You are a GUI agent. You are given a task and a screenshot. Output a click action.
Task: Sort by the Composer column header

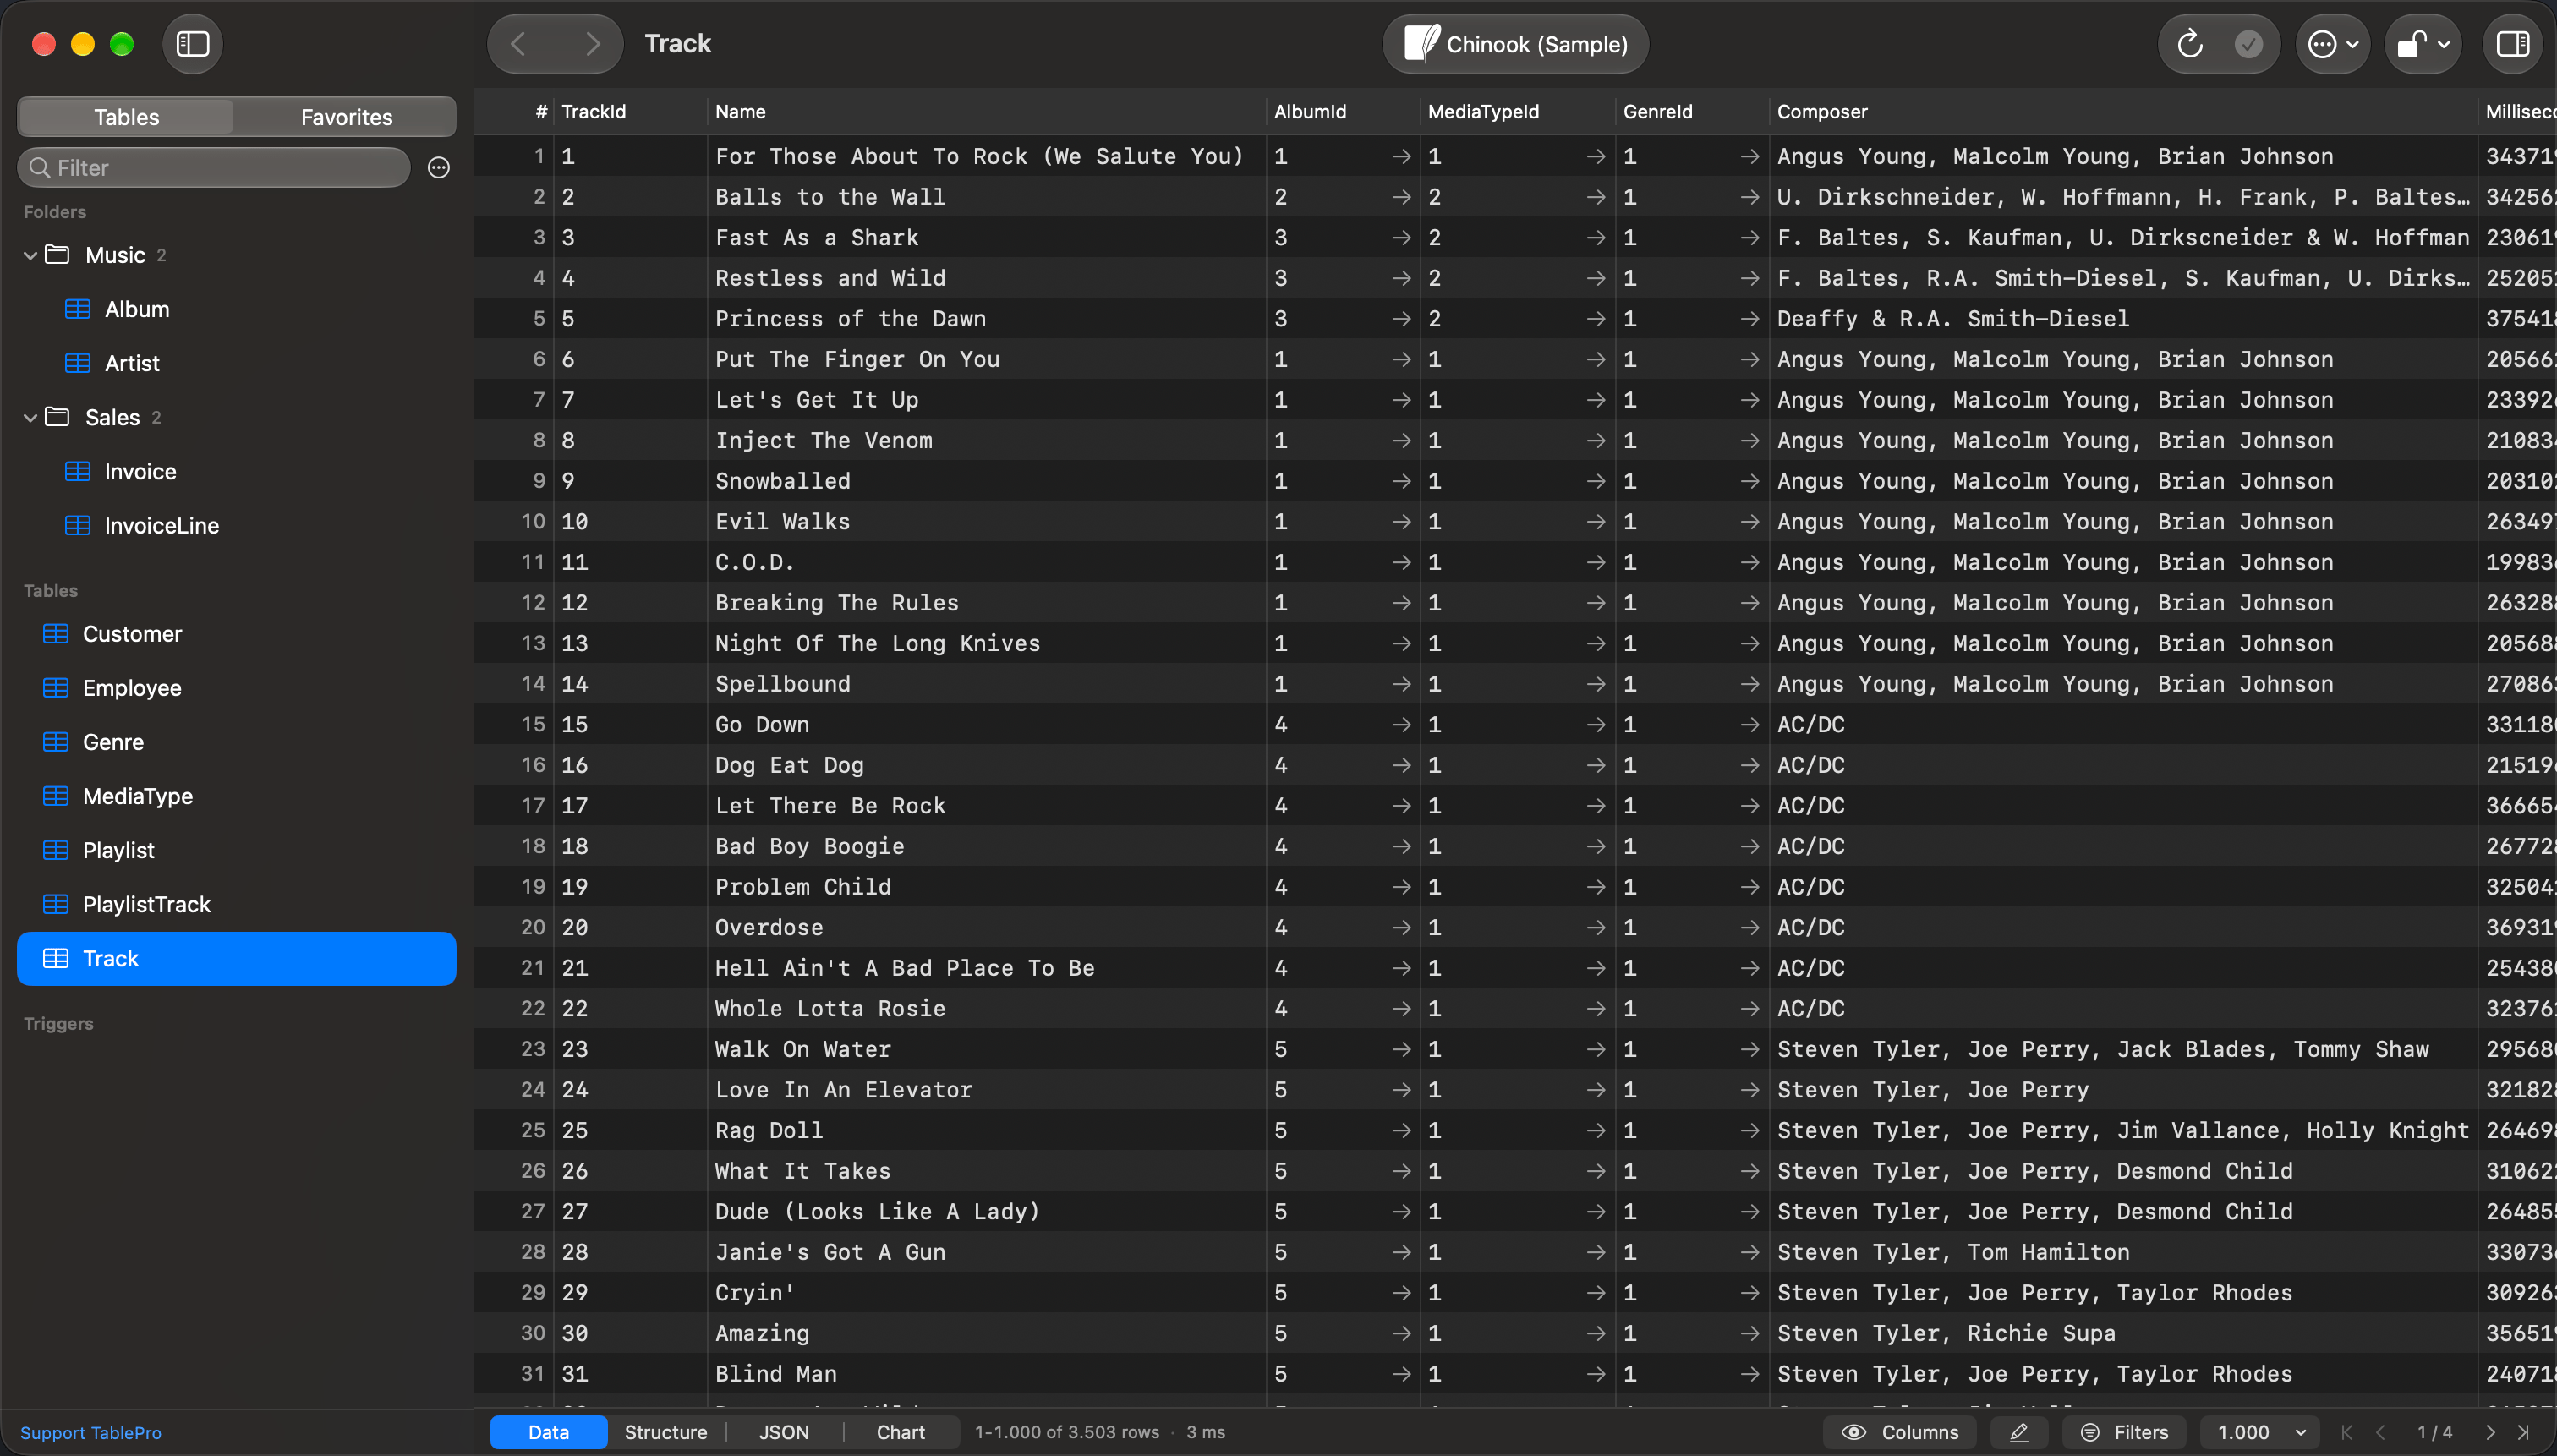pos(2124,112)
